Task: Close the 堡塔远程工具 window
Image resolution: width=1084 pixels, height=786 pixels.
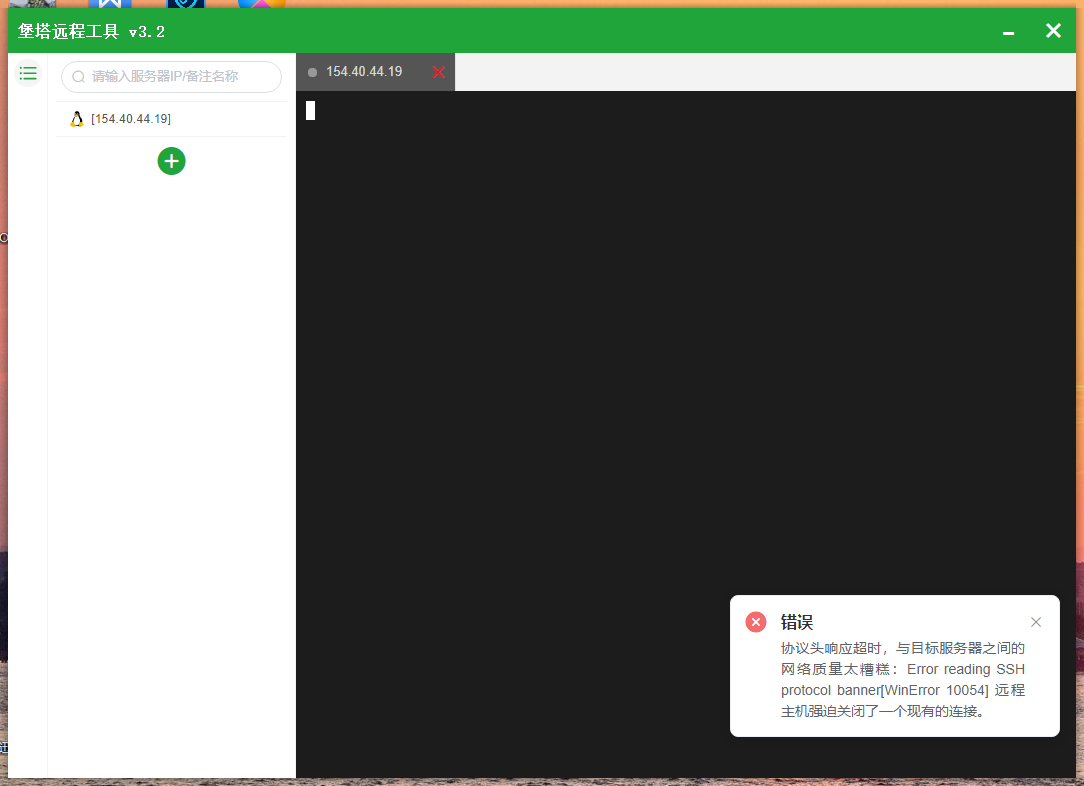Action: tap(1054, 31)
